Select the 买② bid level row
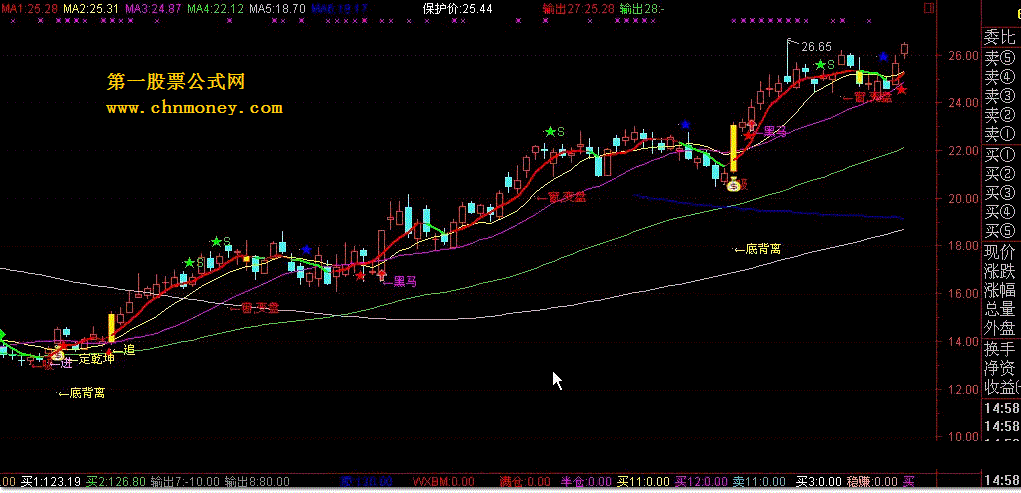Image resolution: width=1021 pixels, height=493 pixels. click(1000, 173)
